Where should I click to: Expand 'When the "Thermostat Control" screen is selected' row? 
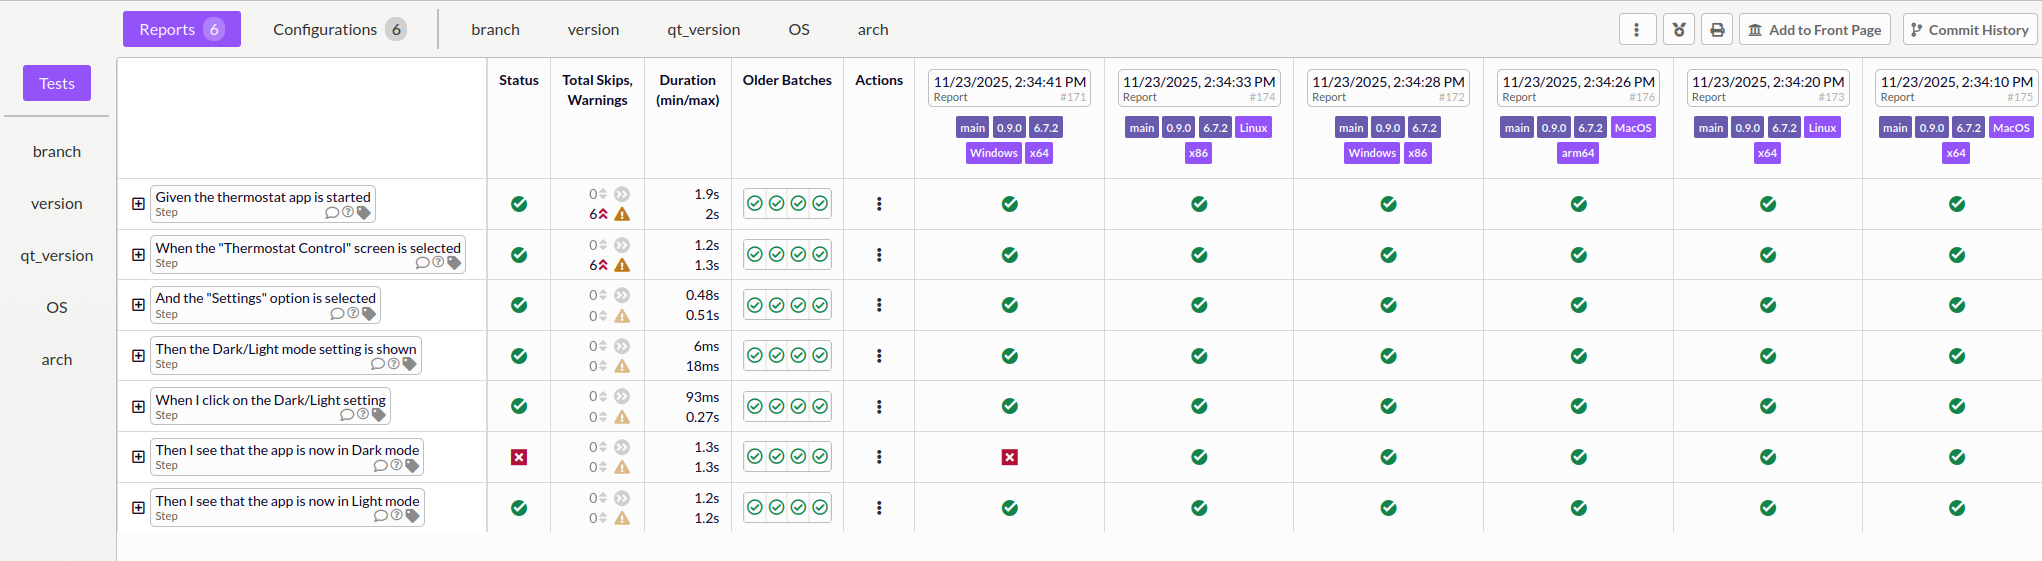pyautogui.click(x=138, y=255)
